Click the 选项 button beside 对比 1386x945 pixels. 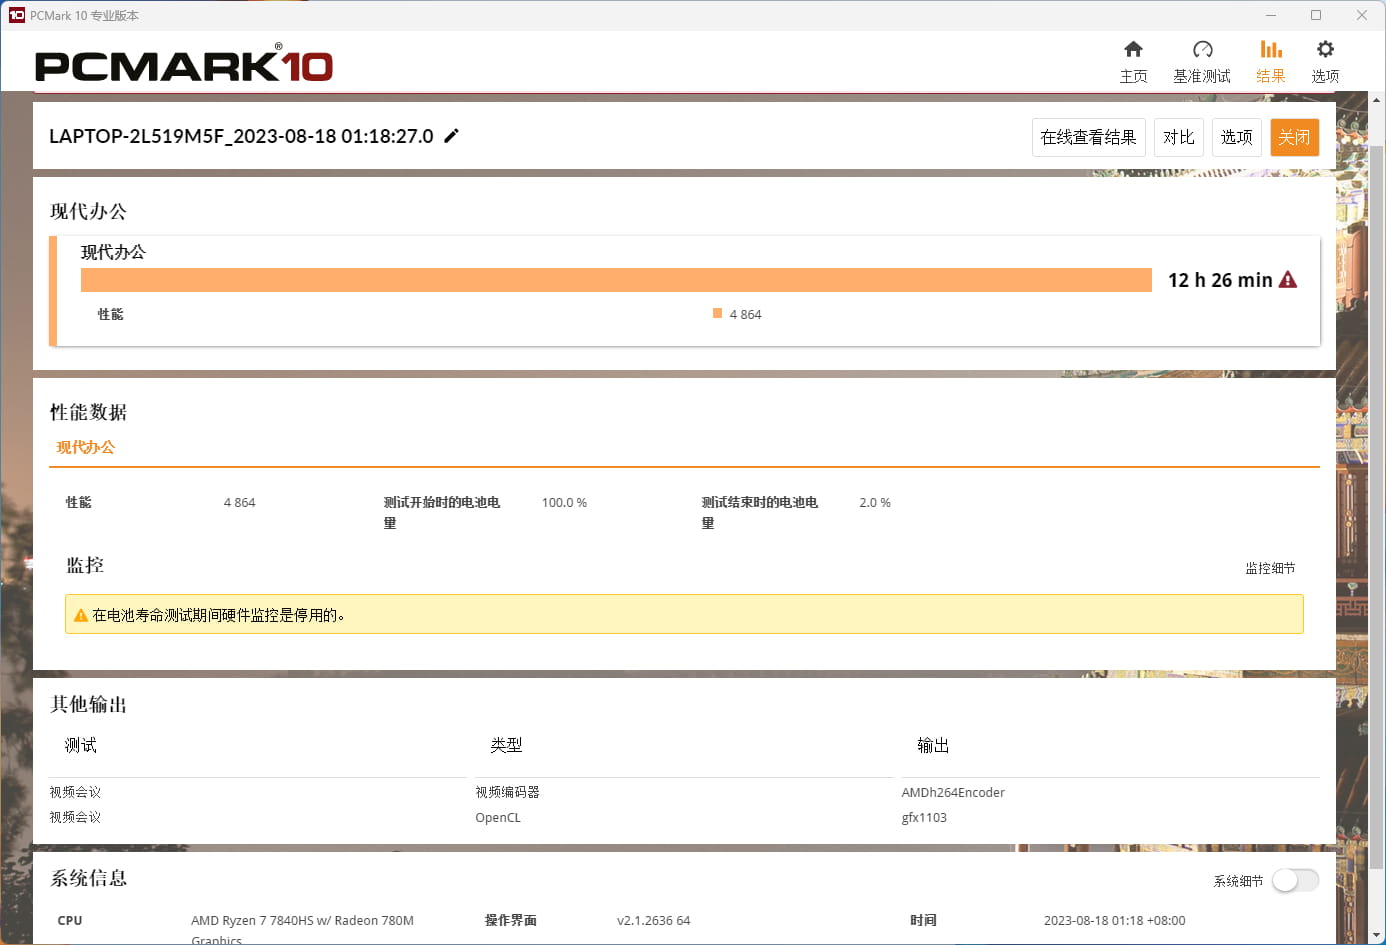coord(1236,137)
